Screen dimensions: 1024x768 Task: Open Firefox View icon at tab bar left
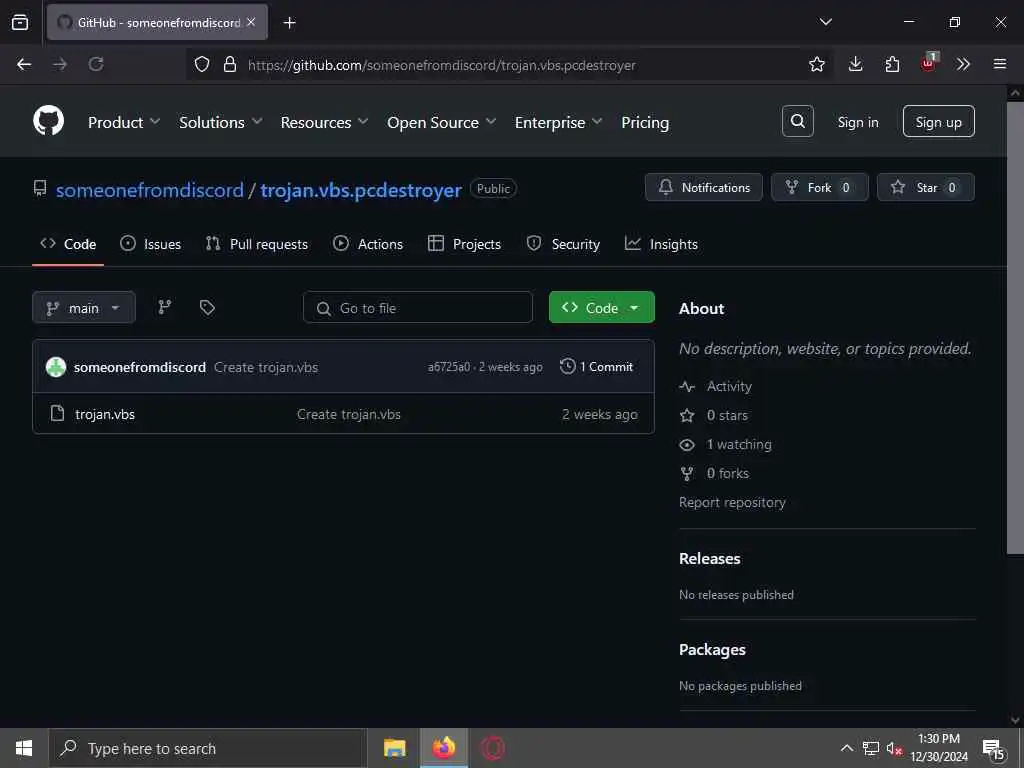20,22
